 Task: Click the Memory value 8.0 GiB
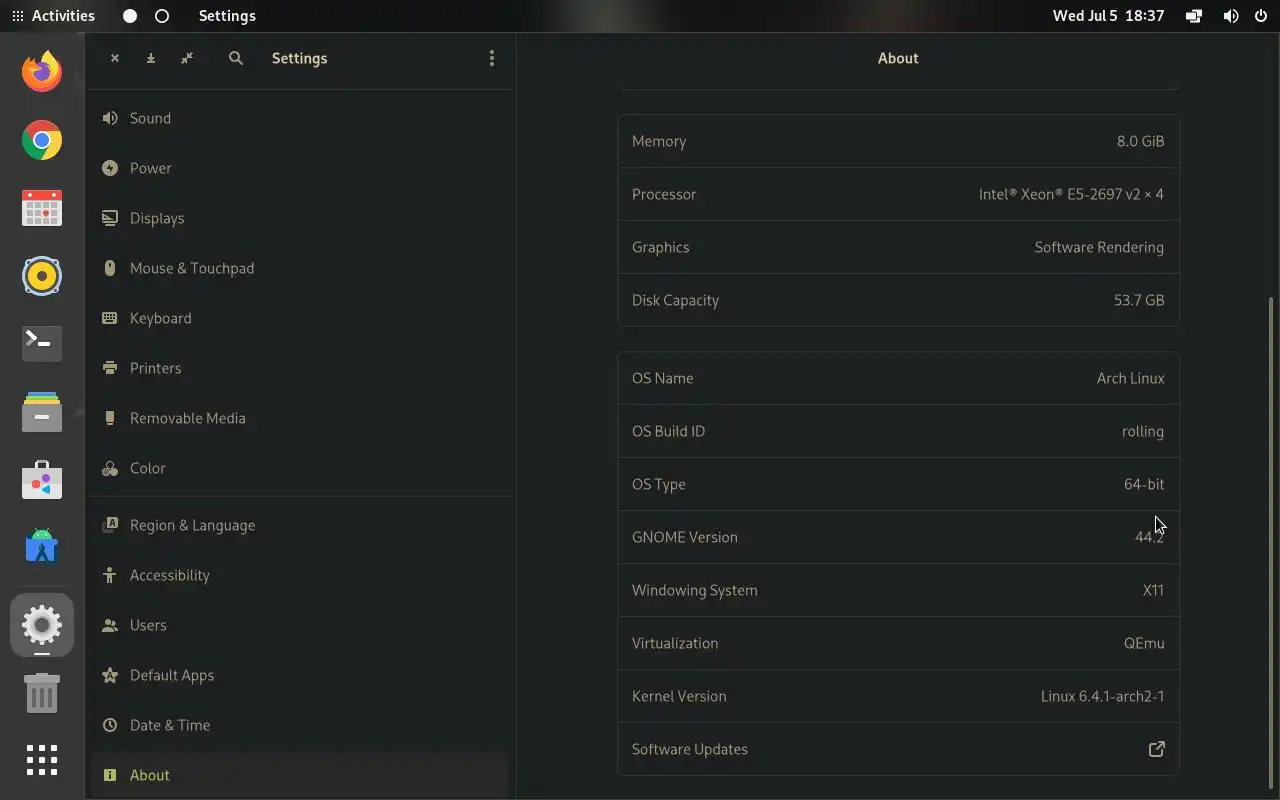coord(1140,141)
